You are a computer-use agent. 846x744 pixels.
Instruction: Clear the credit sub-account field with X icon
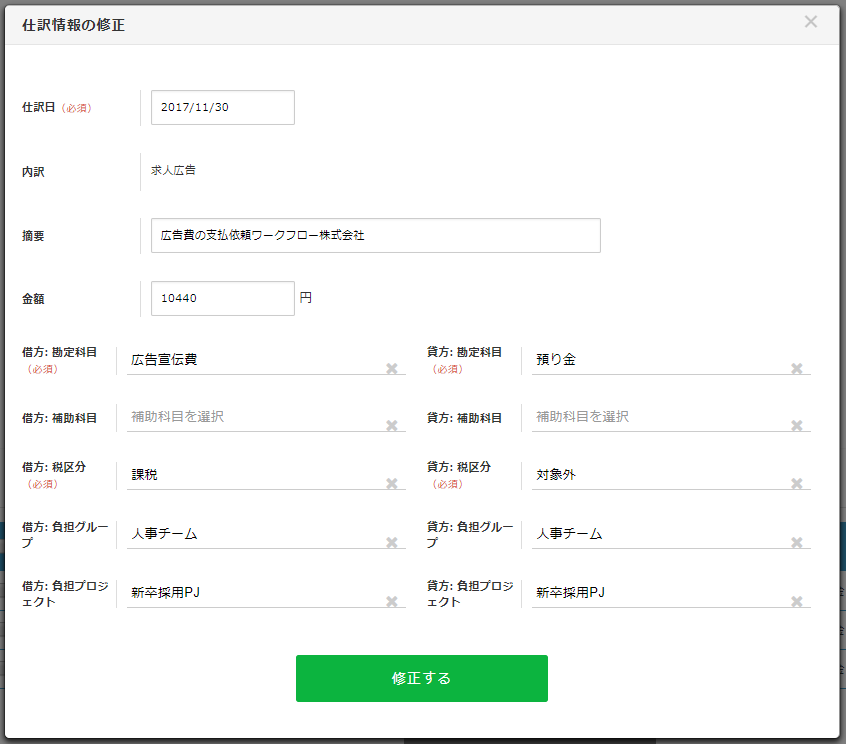(x=797, y=426)
